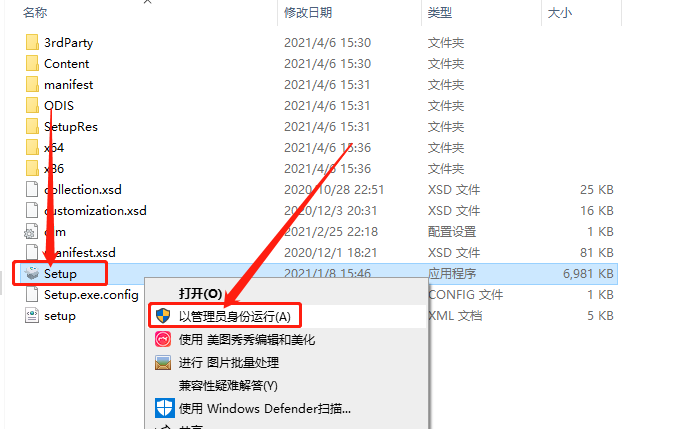Choose 打开(O) from the context menu
This screenshot has width=685, height=429.
click(x=200, y=293)
